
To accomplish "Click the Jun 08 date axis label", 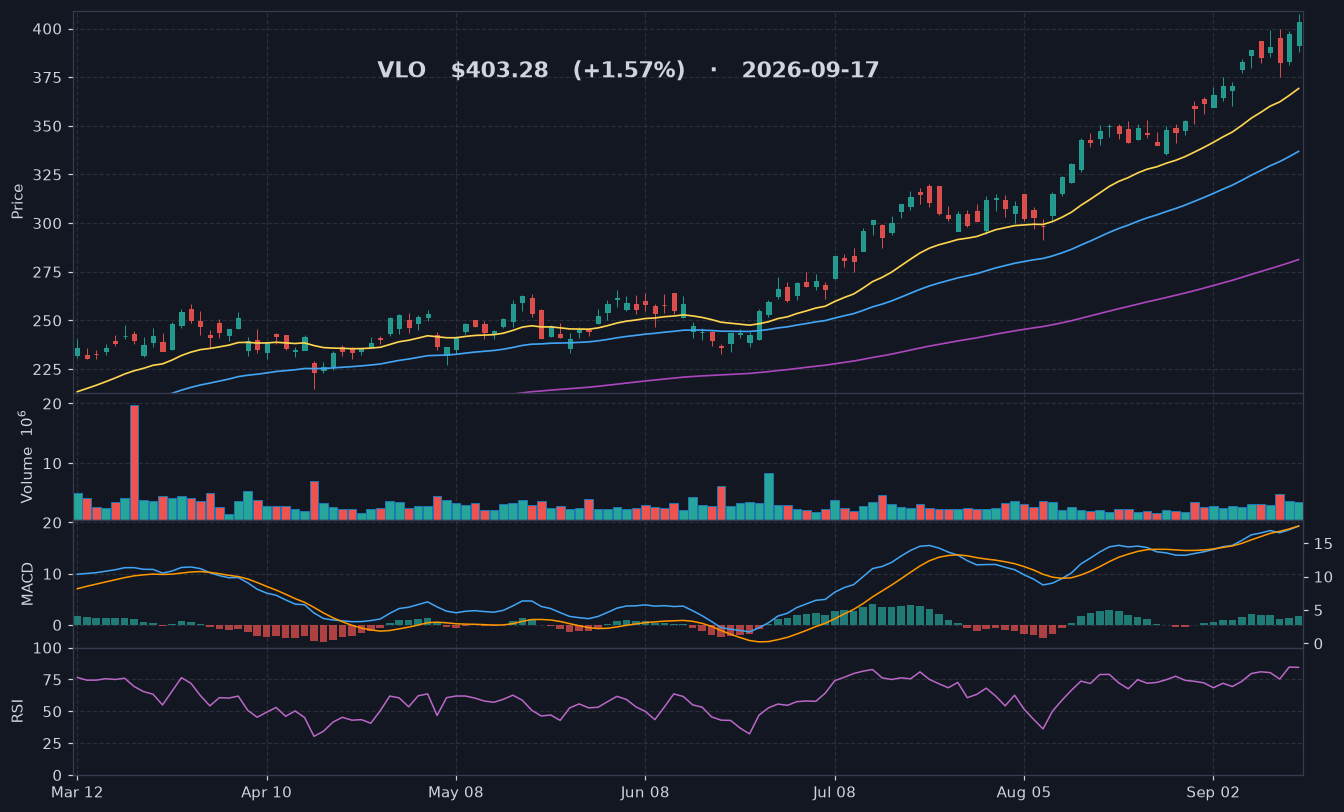I will click(645, 791).
